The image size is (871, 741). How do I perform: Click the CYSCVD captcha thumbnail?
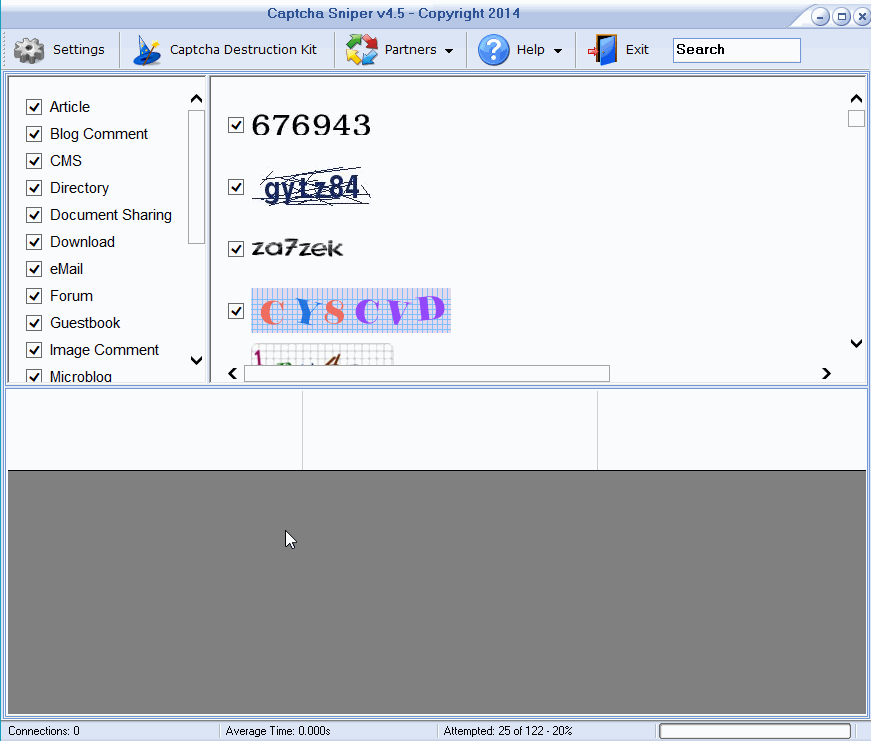click(x=351, y=310)
